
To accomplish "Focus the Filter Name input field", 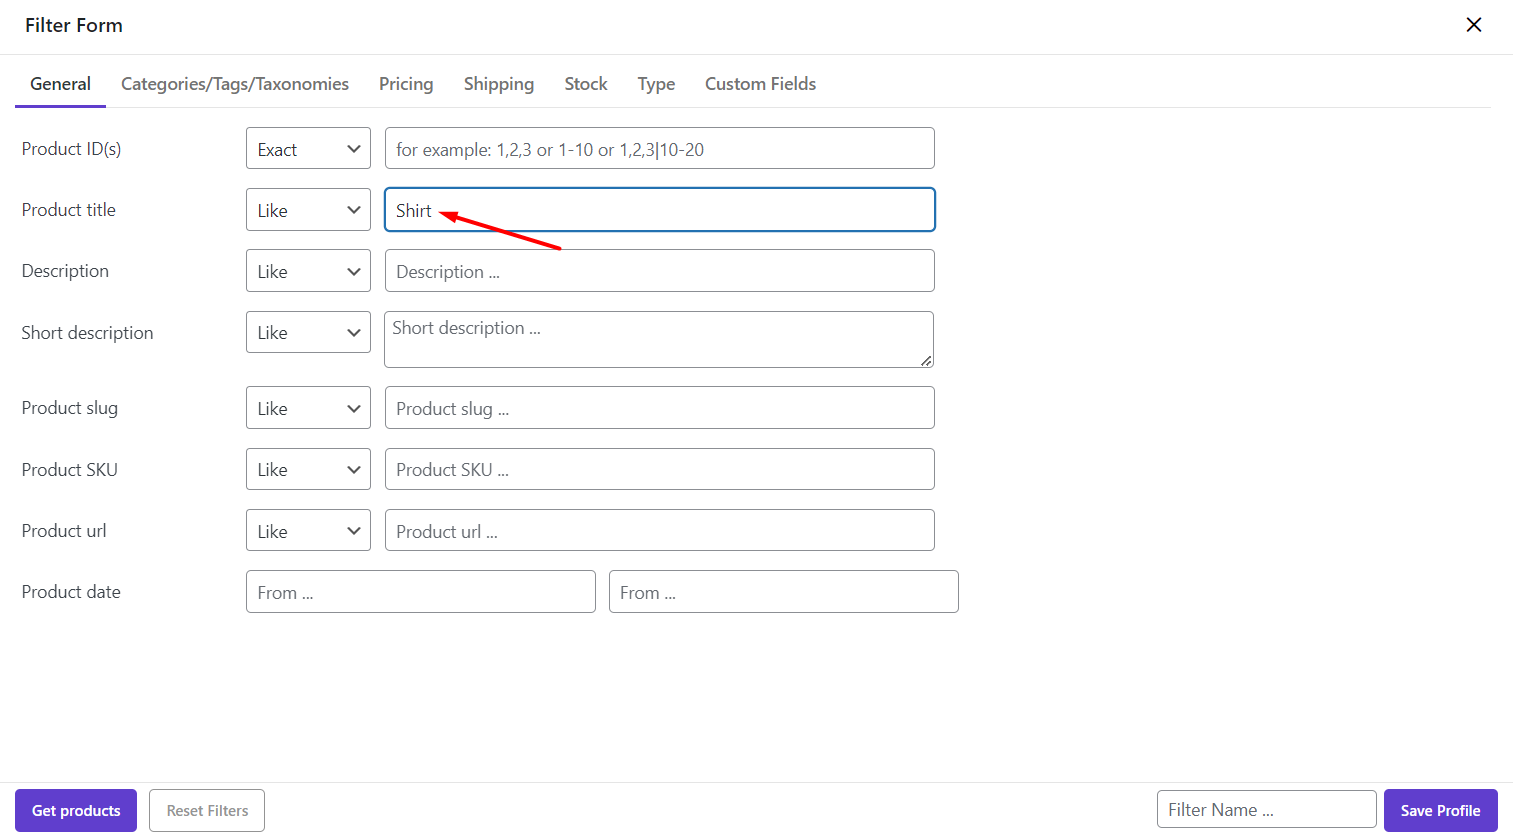I will [1266, 810].
